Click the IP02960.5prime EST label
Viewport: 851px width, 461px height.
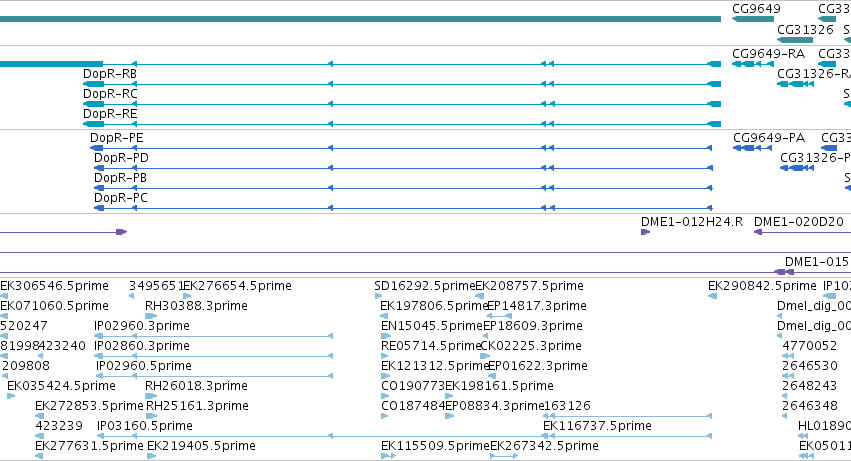144,367
